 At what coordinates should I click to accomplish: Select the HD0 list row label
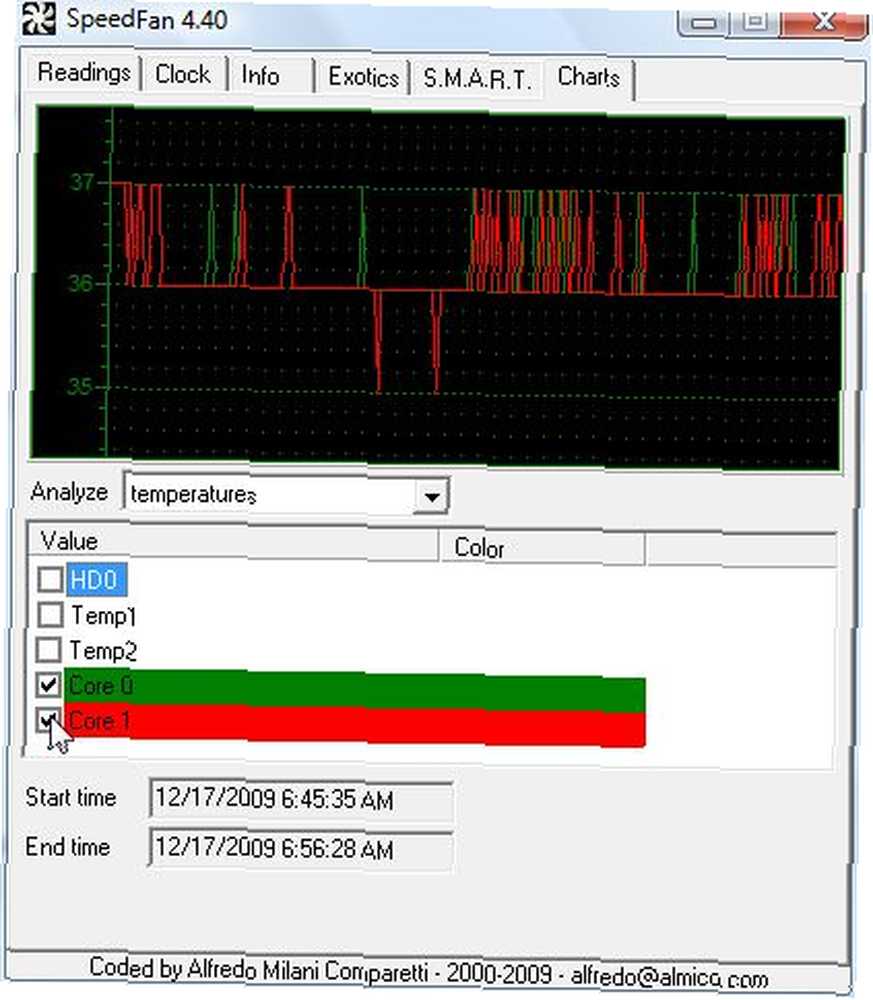95,580
